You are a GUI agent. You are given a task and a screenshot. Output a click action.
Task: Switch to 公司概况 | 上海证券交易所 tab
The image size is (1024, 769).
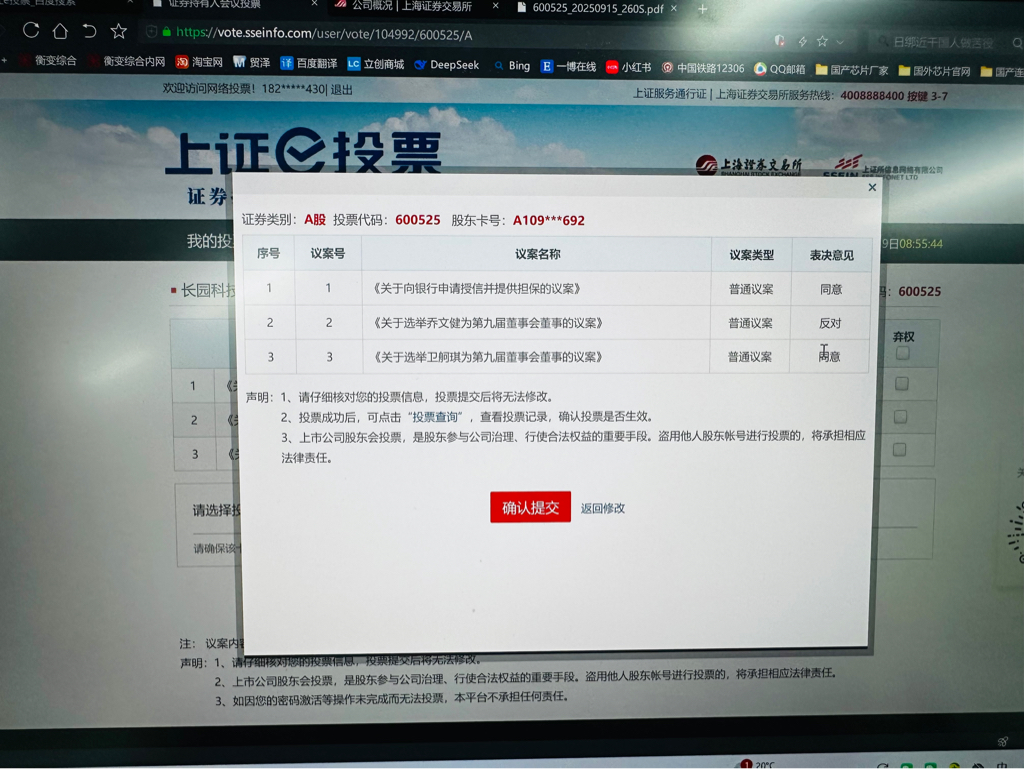pos(411,6)
